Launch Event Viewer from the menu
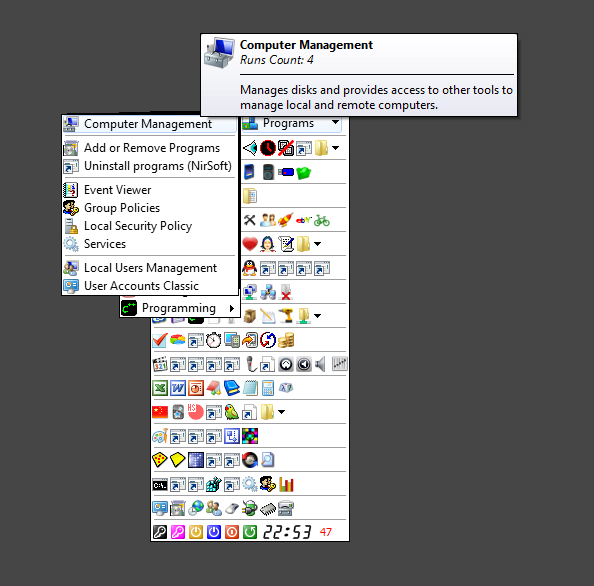594x586 pixels. point(149,190)
